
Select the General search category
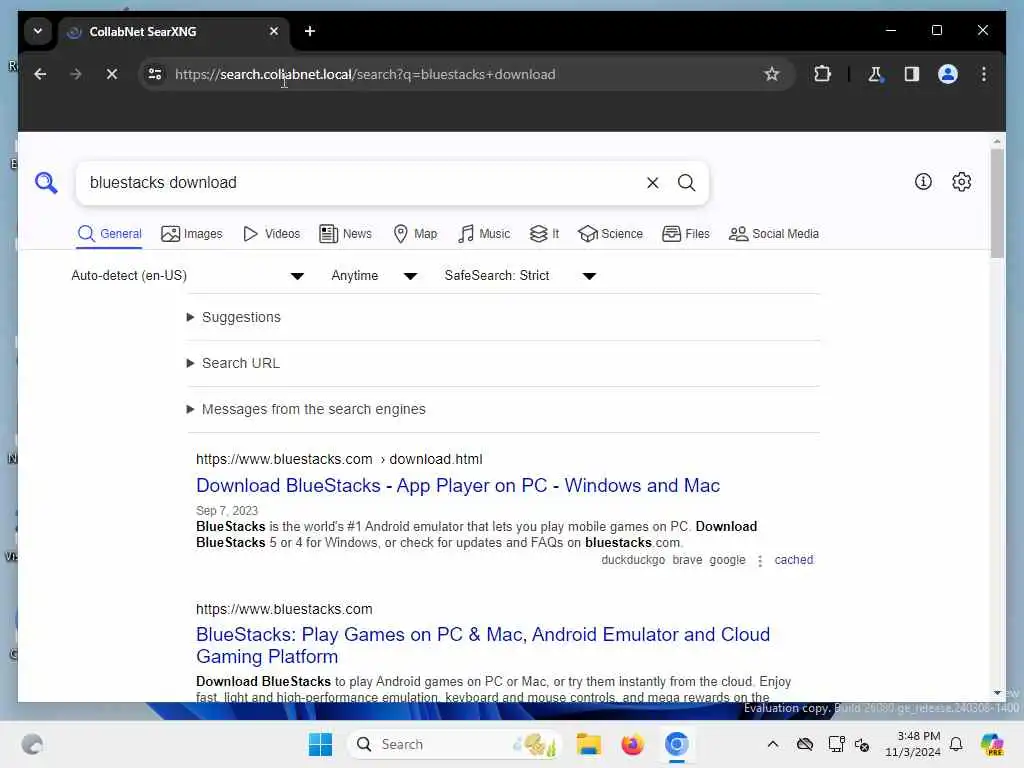pos(109,234)
